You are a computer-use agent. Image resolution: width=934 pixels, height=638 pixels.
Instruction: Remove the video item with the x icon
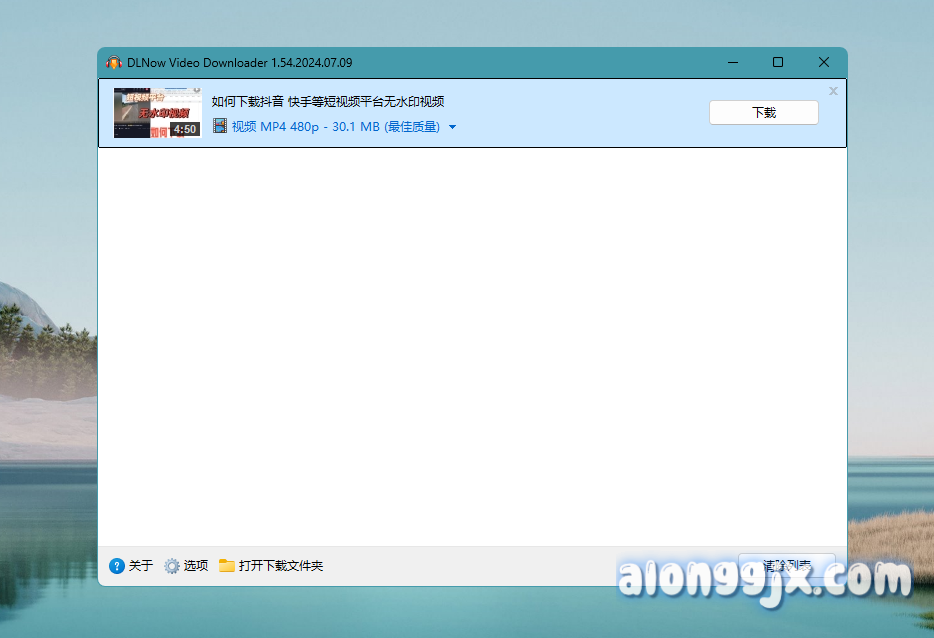coord(833,91)
